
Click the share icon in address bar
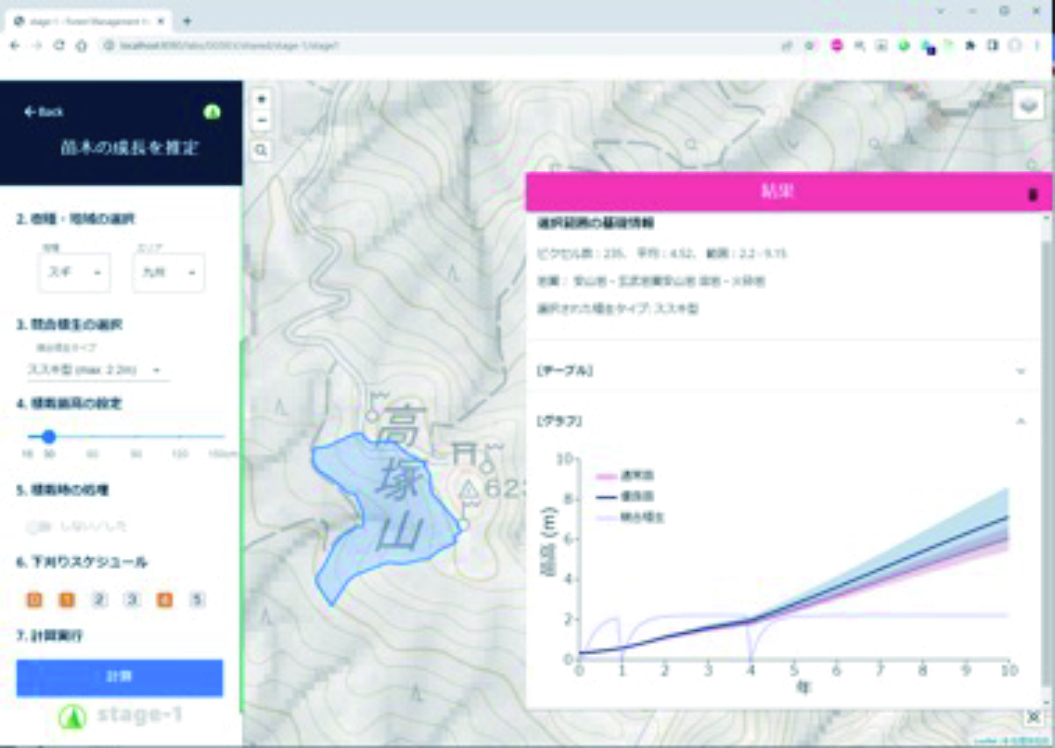coord(787,46)
